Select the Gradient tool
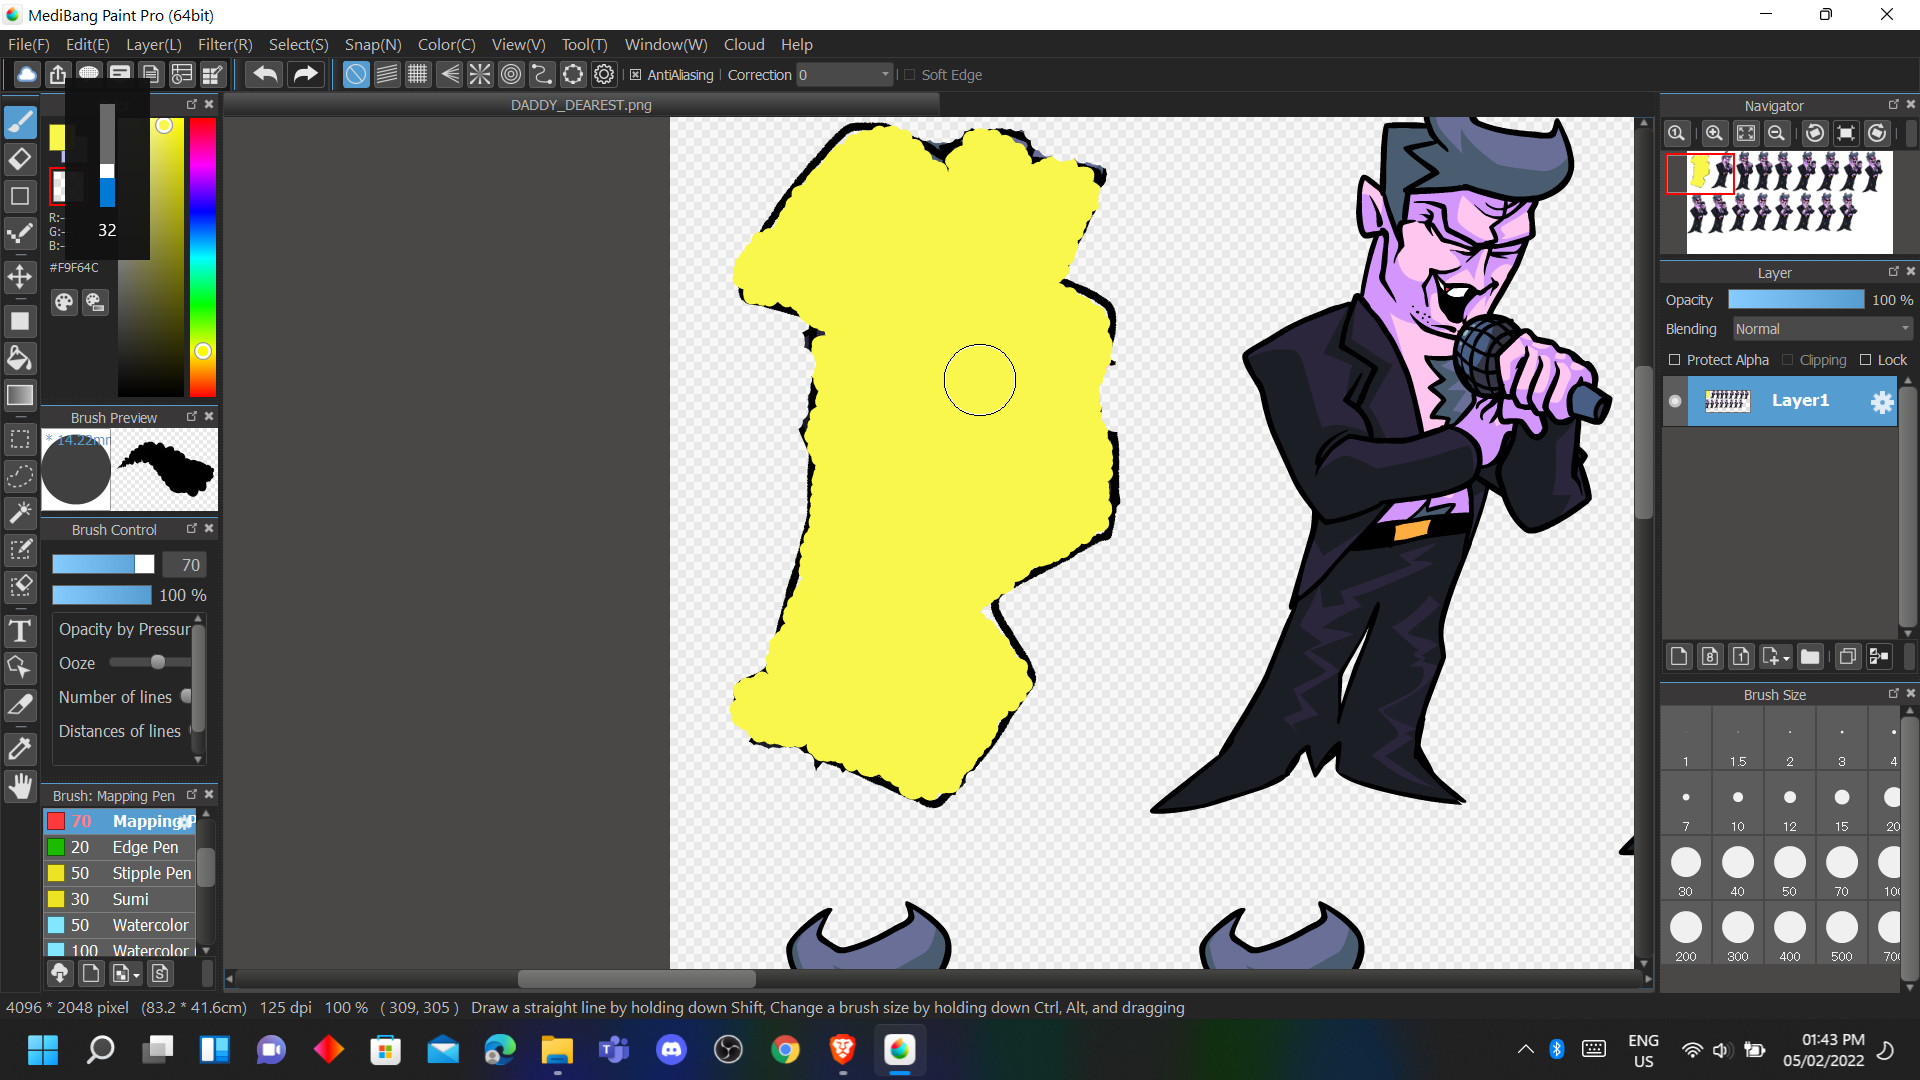This screenshot has width=1920, height=1080. point(20,395)
